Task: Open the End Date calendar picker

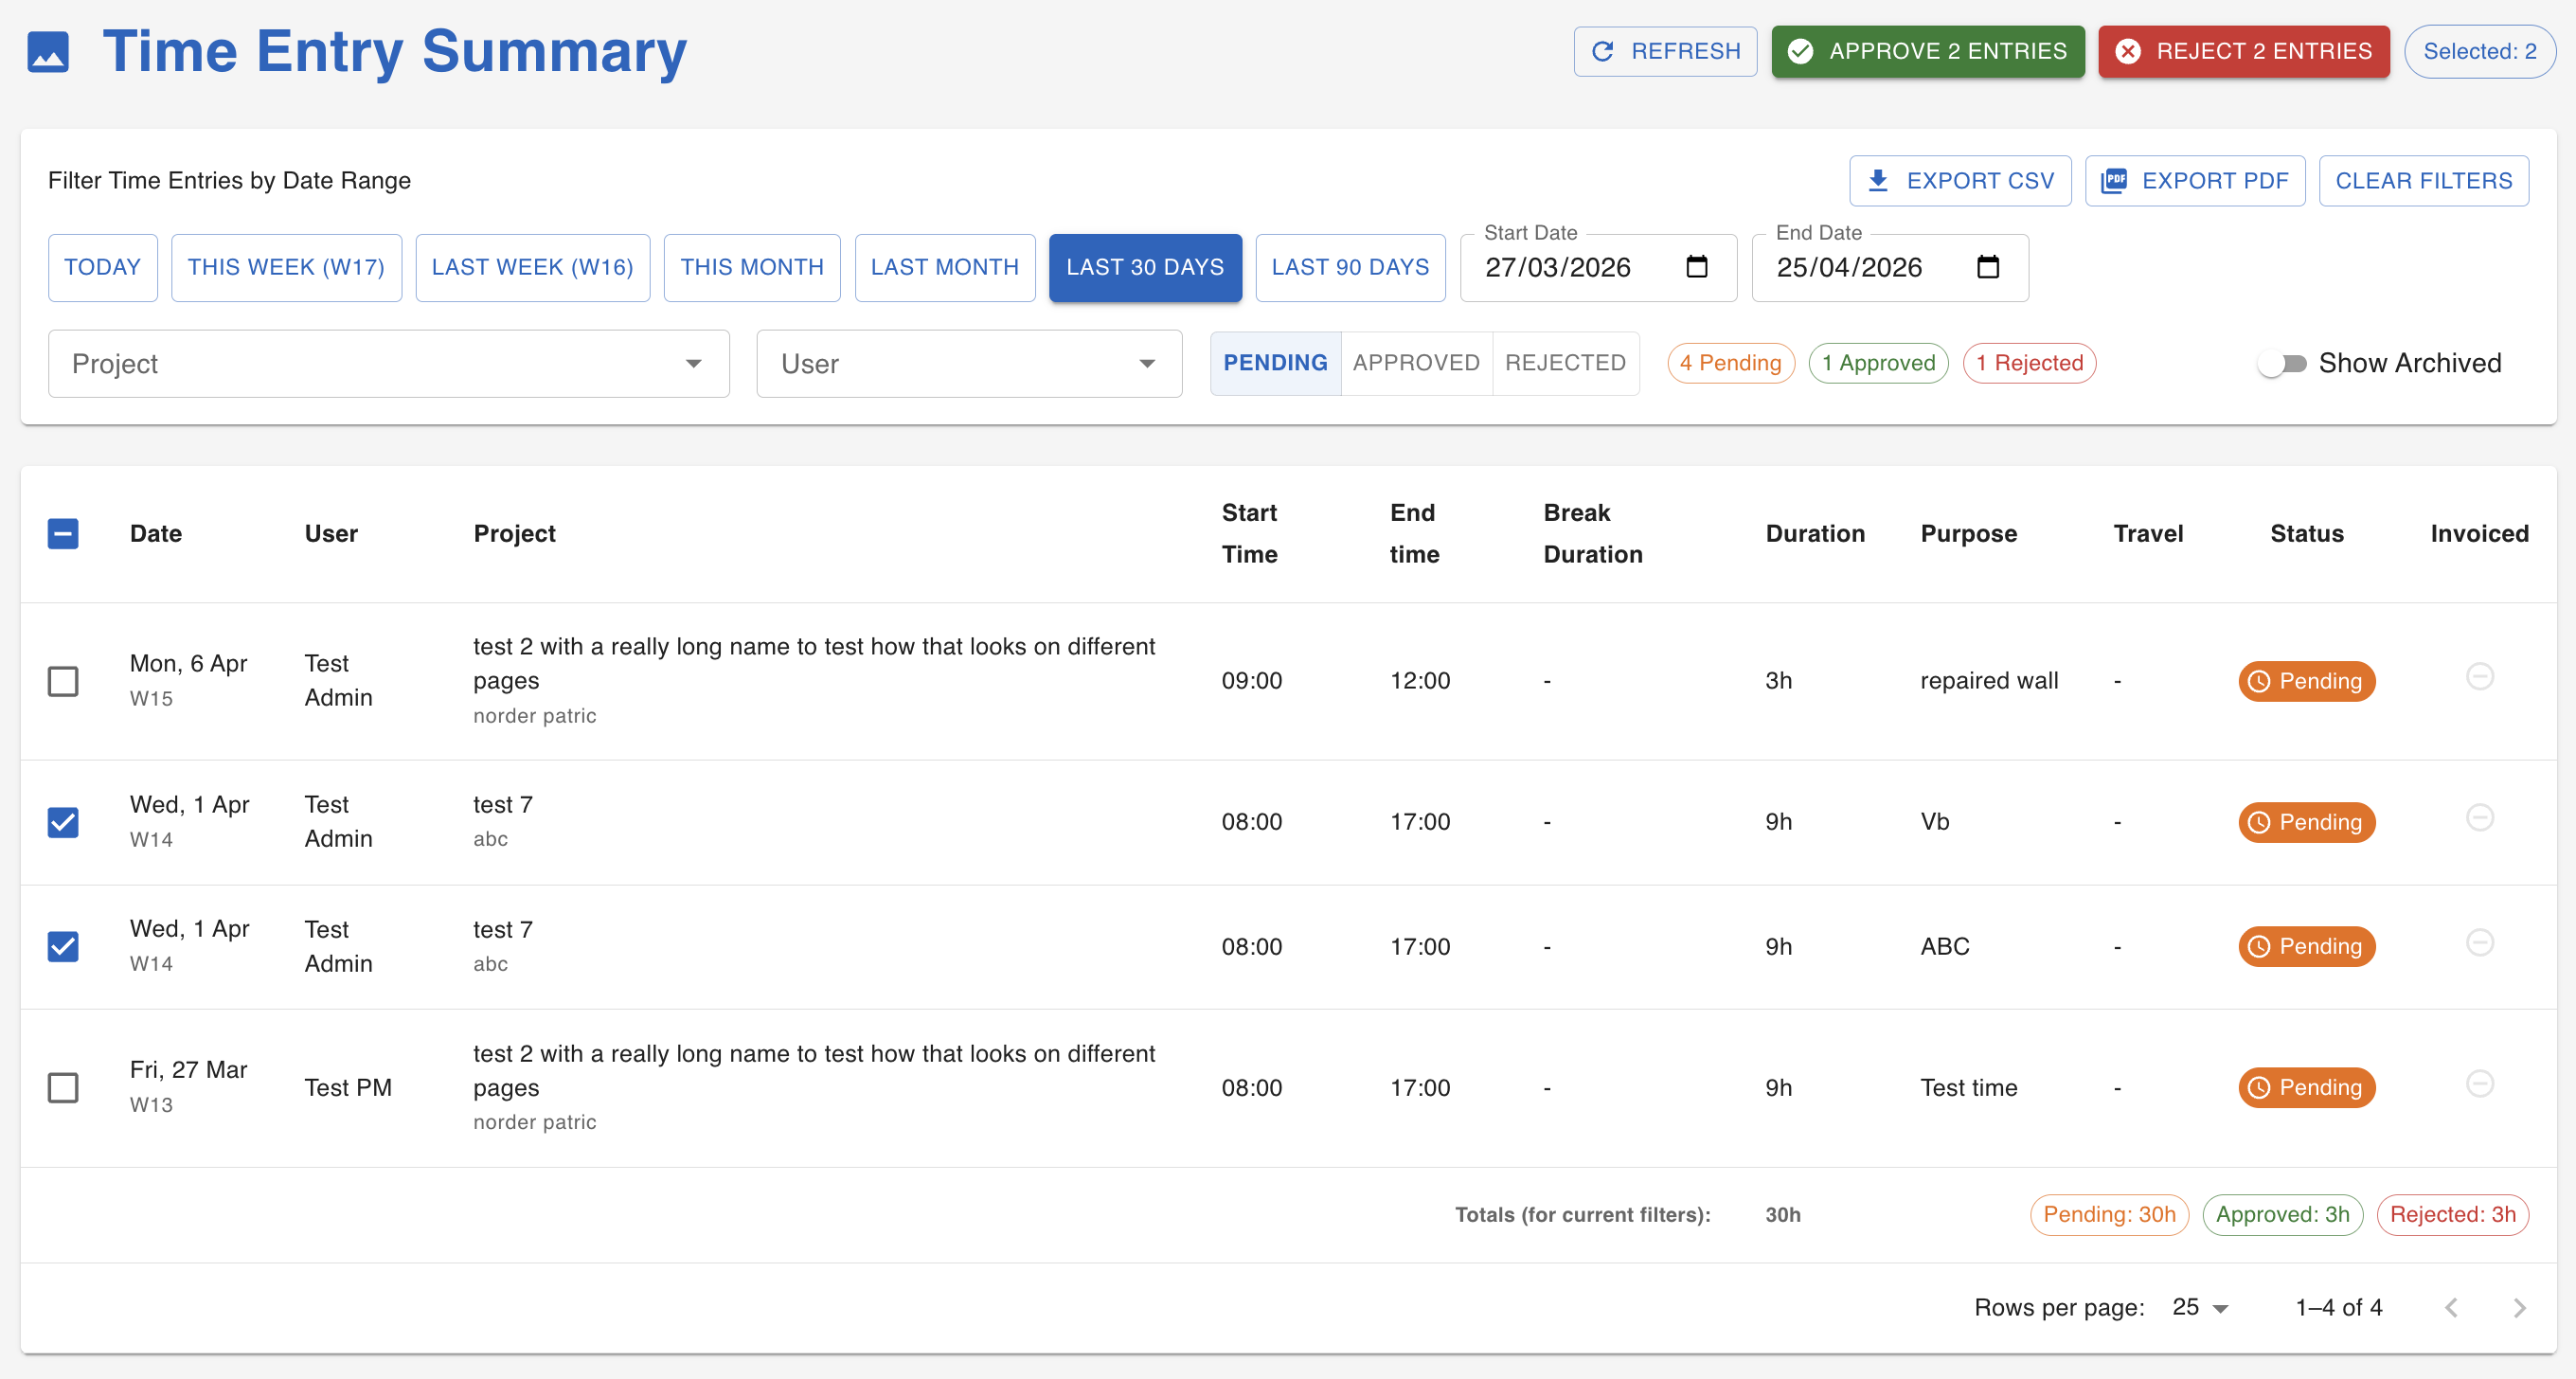Action: [1988, 267]
